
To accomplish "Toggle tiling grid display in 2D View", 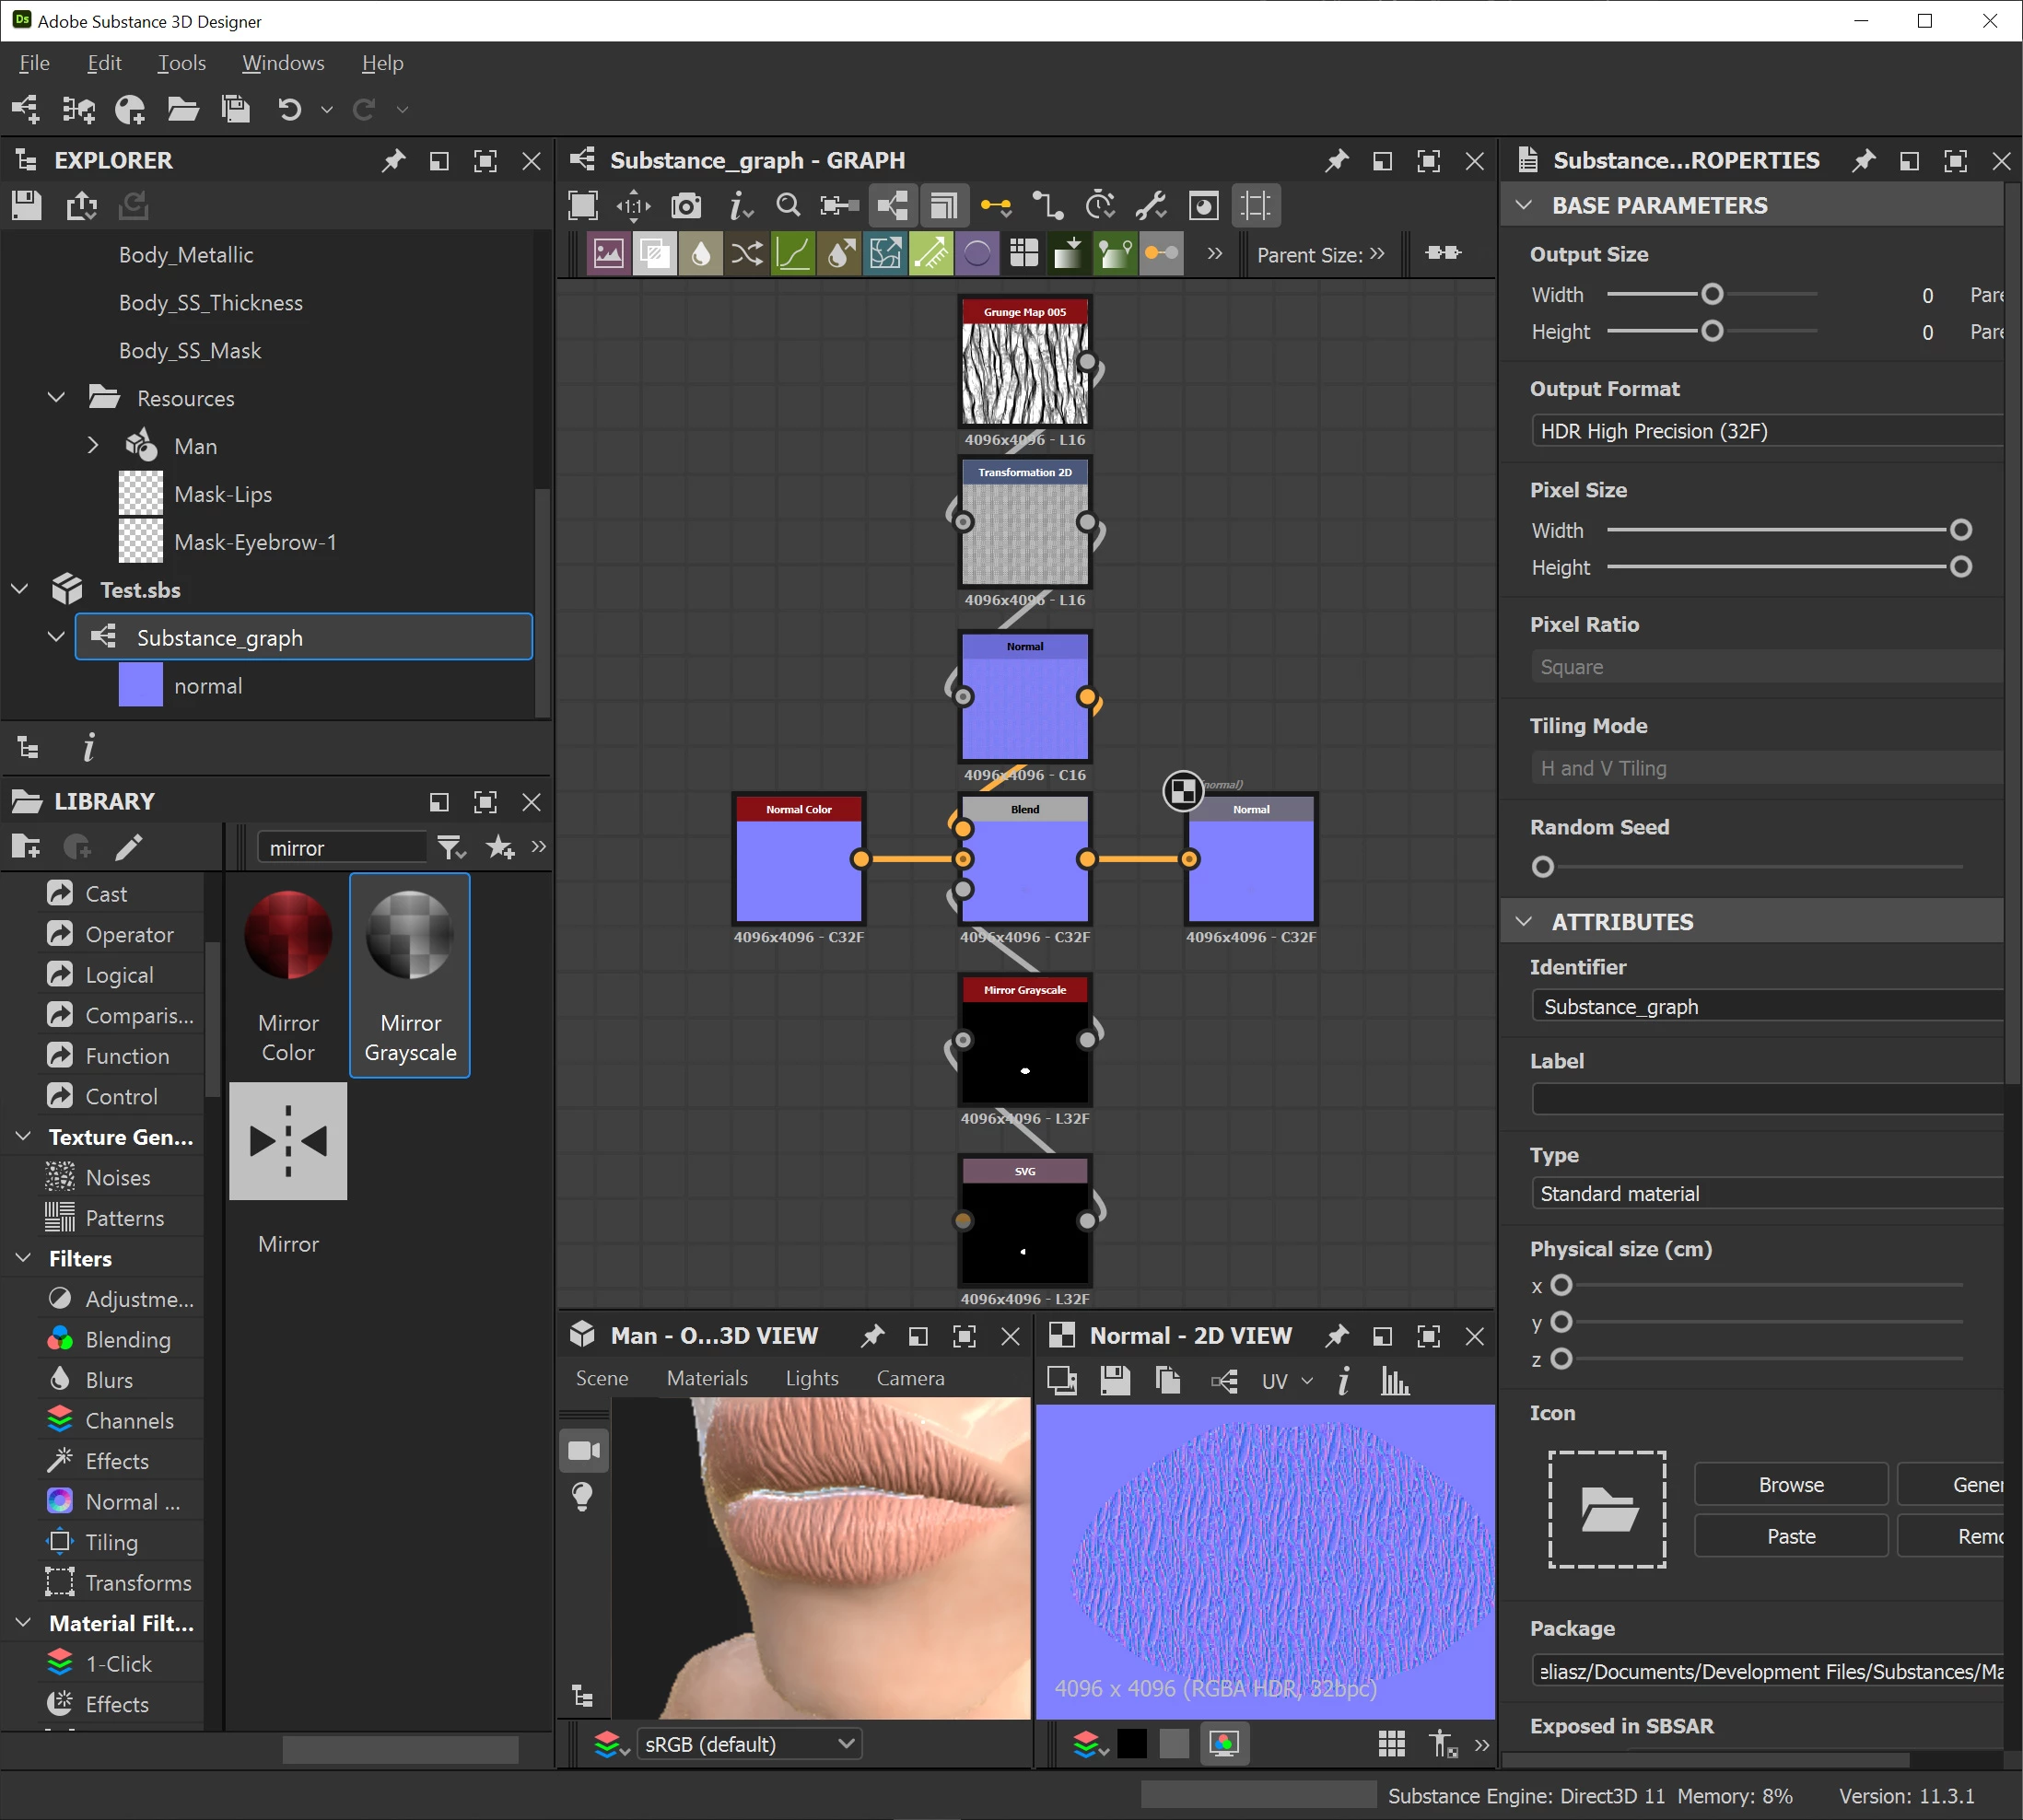I will [x=1391, y=1744].
